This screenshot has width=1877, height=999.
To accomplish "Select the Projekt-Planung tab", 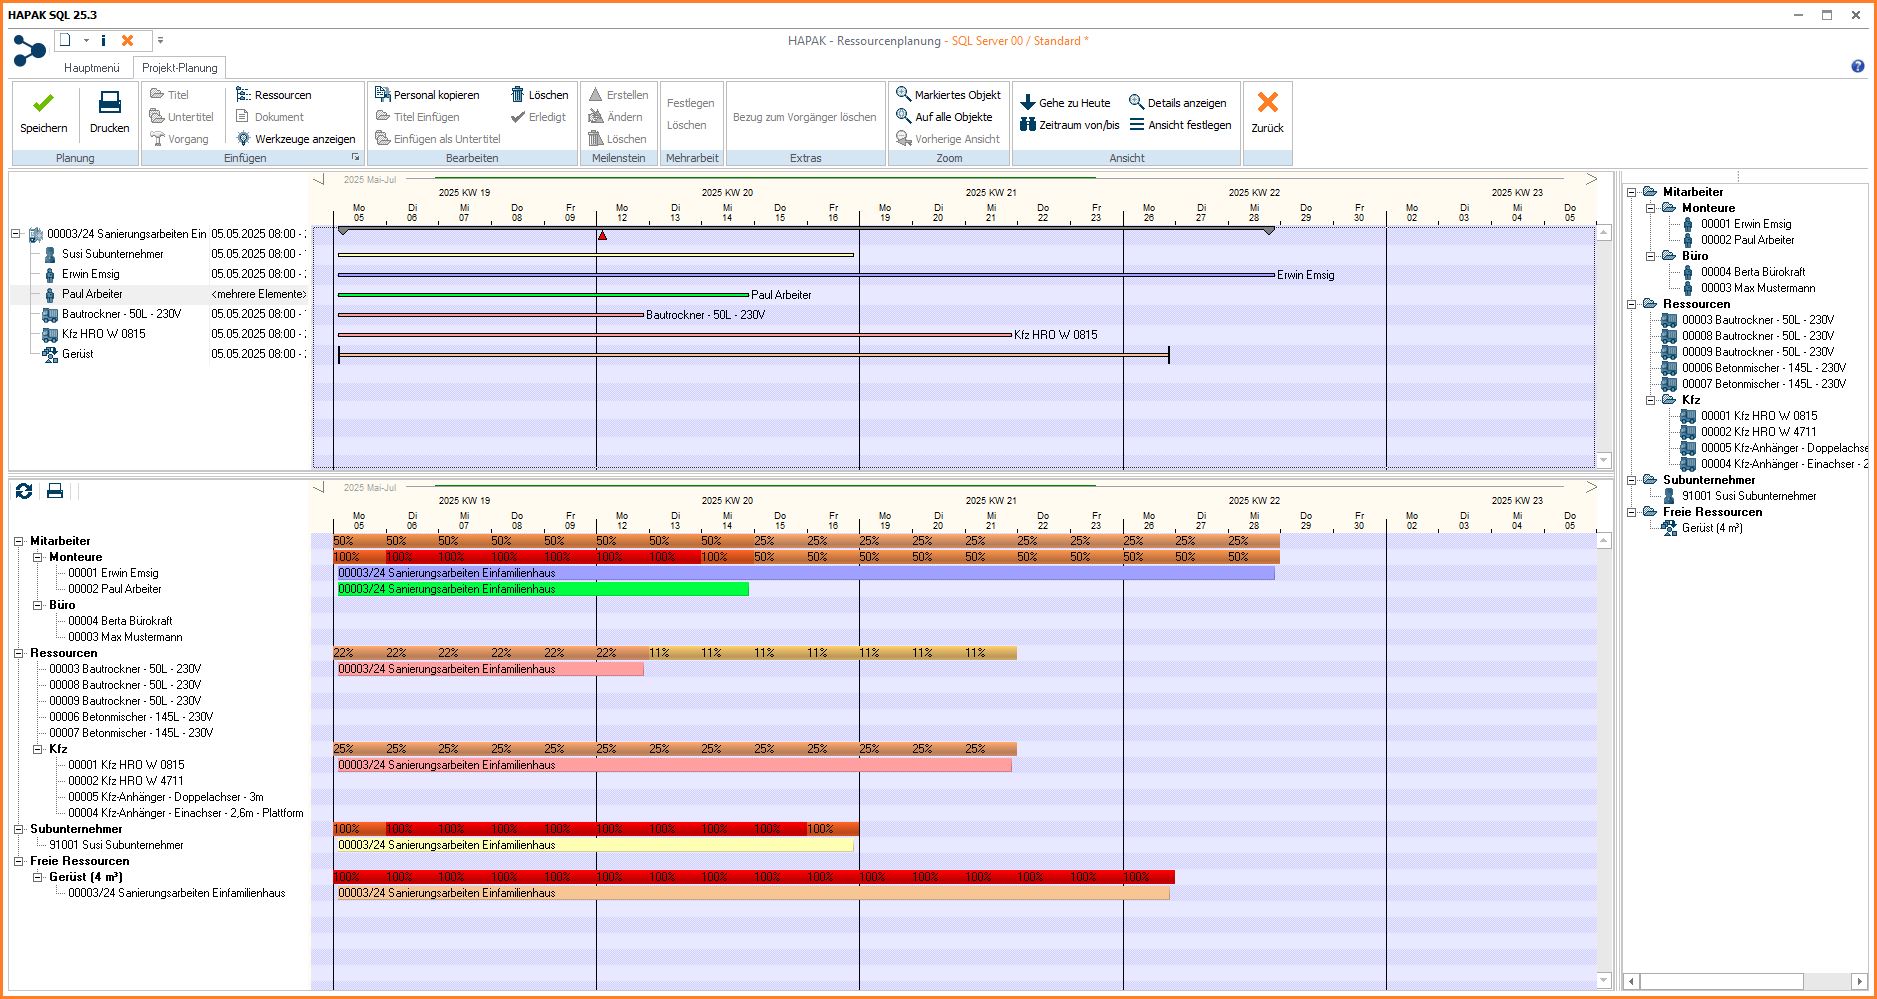I will pos(180,68).
